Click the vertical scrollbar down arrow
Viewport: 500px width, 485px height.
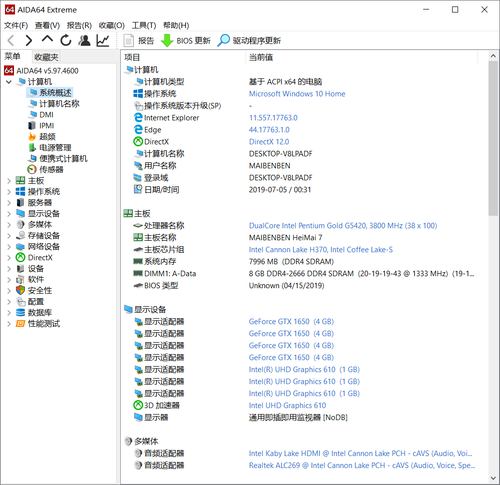[493, 479]
